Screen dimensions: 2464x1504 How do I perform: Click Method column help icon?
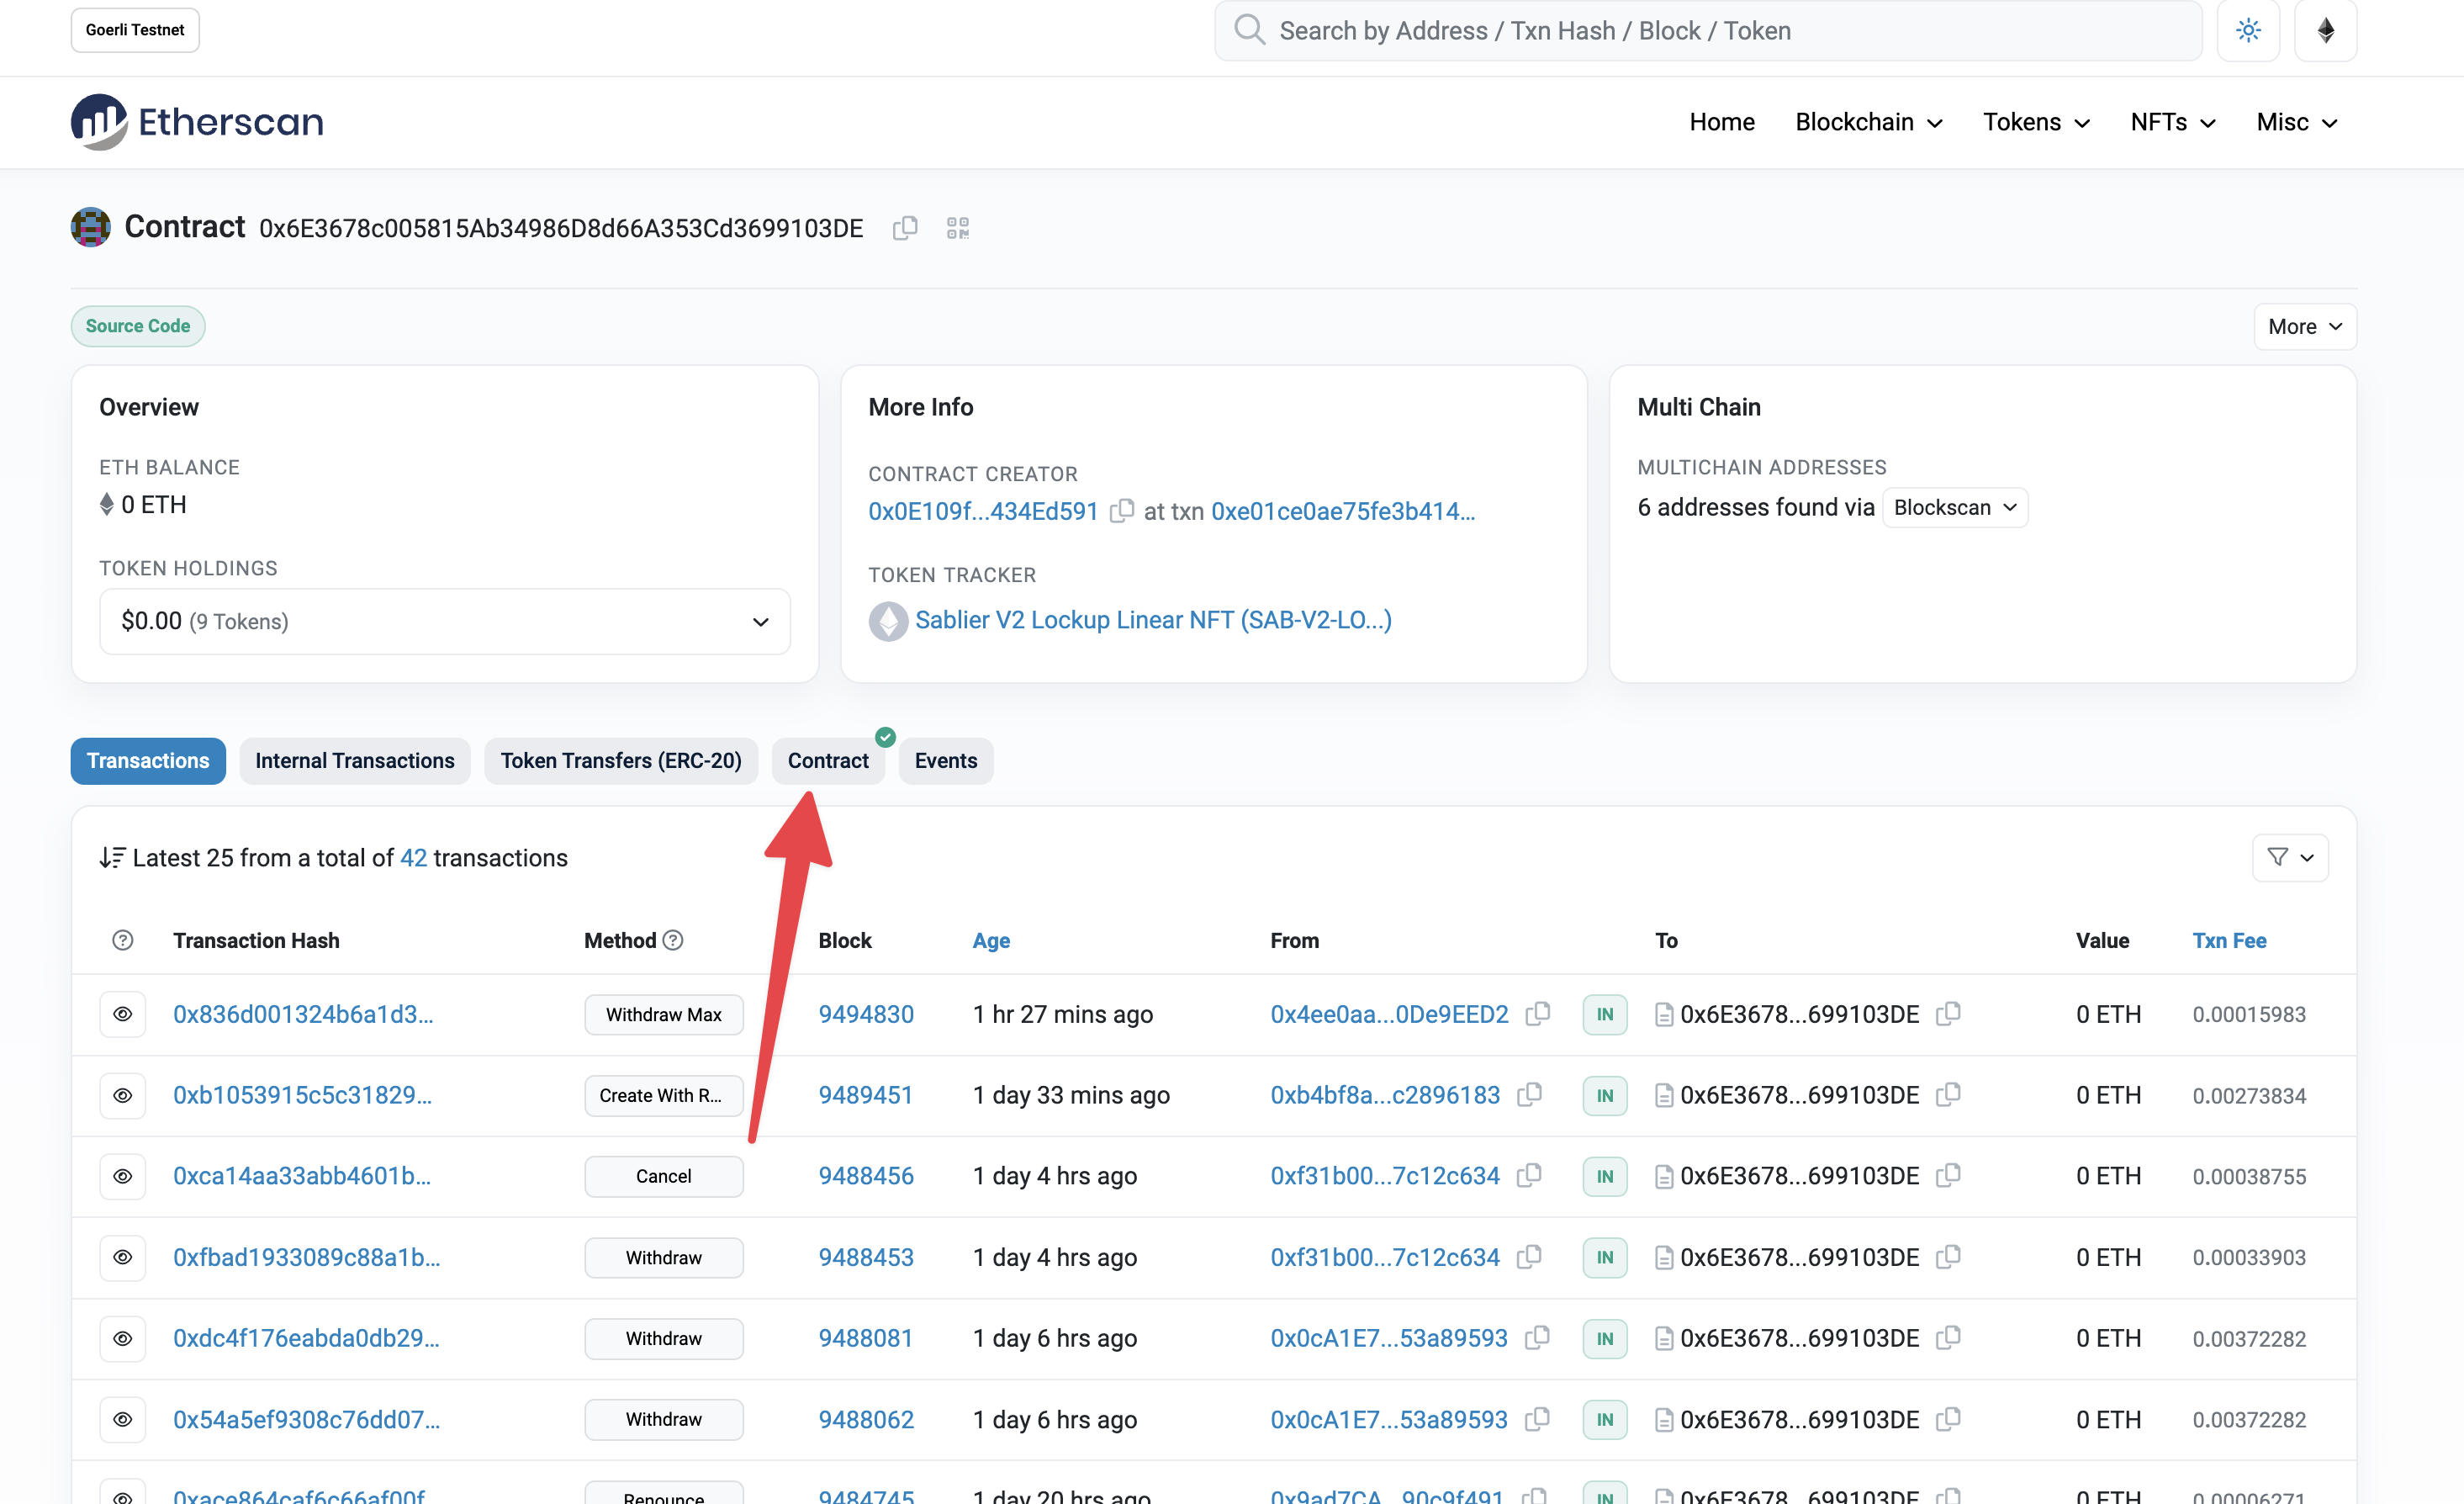click(673, 940)
